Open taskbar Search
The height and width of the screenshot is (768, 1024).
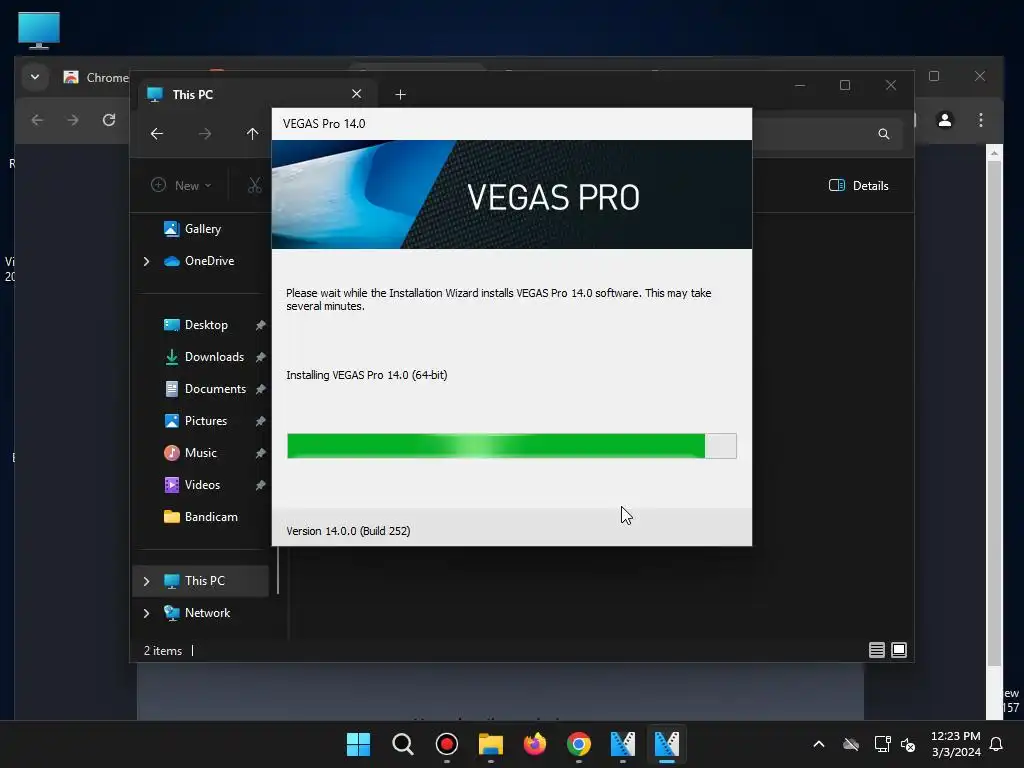402,744
